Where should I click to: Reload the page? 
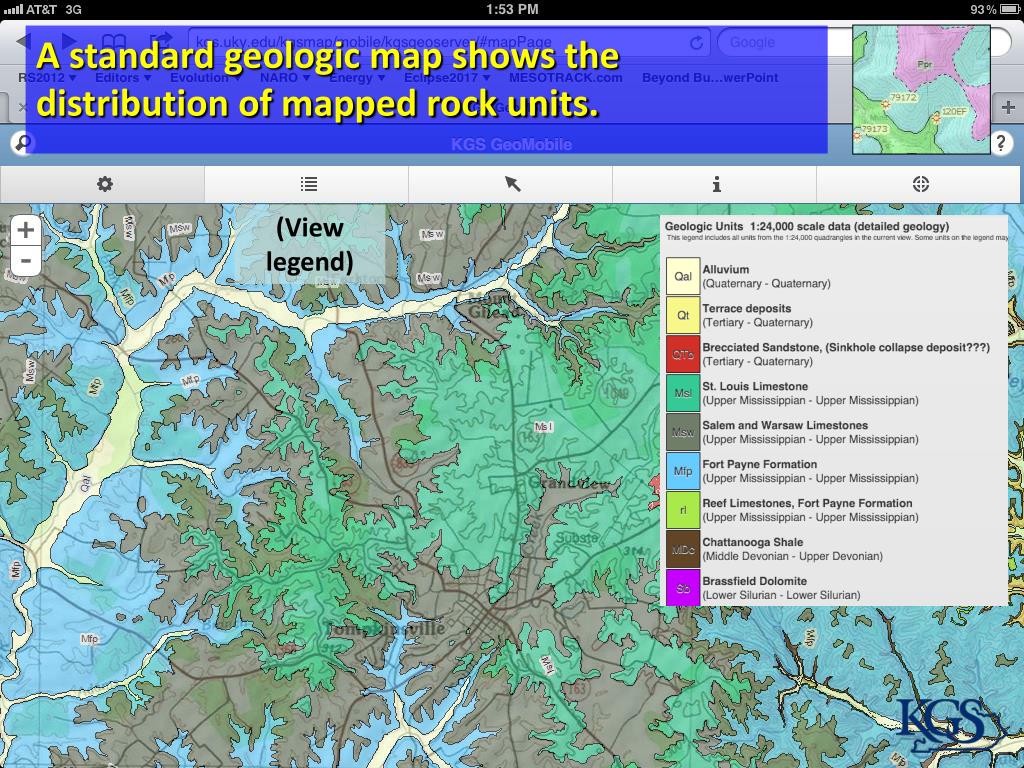[696, 43]
